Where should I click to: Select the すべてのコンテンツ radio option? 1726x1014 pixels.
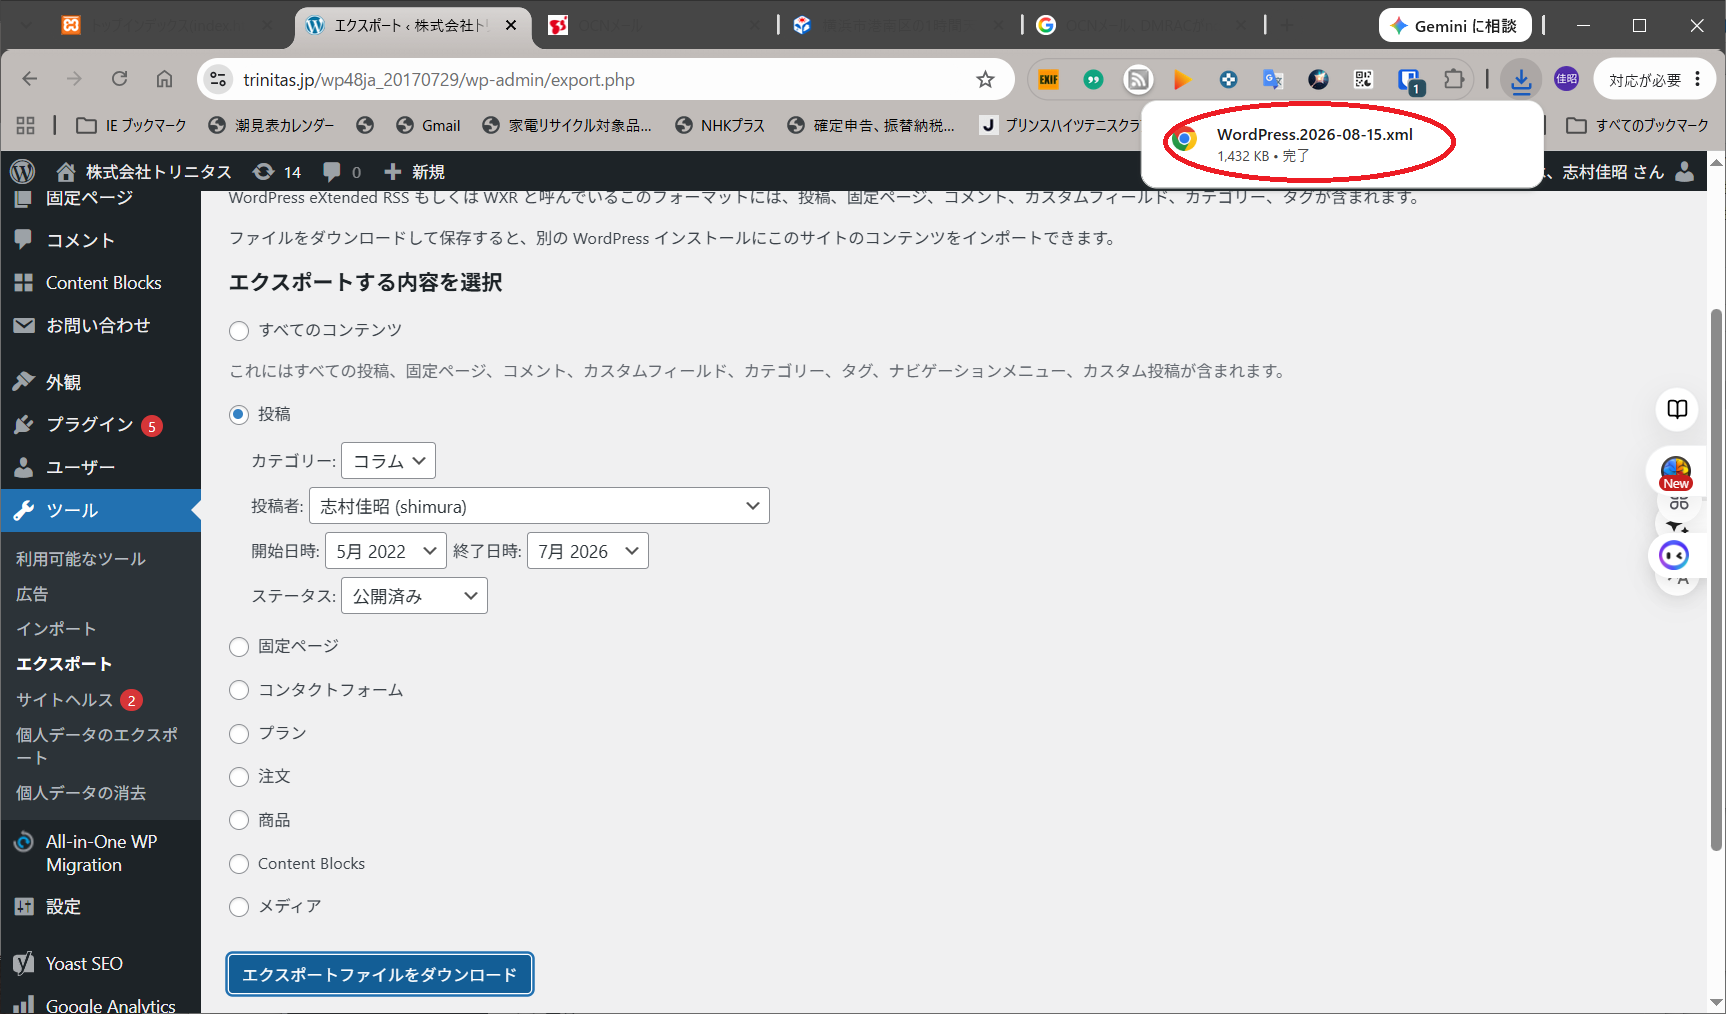pyautogui.click(x=239, y=331)
